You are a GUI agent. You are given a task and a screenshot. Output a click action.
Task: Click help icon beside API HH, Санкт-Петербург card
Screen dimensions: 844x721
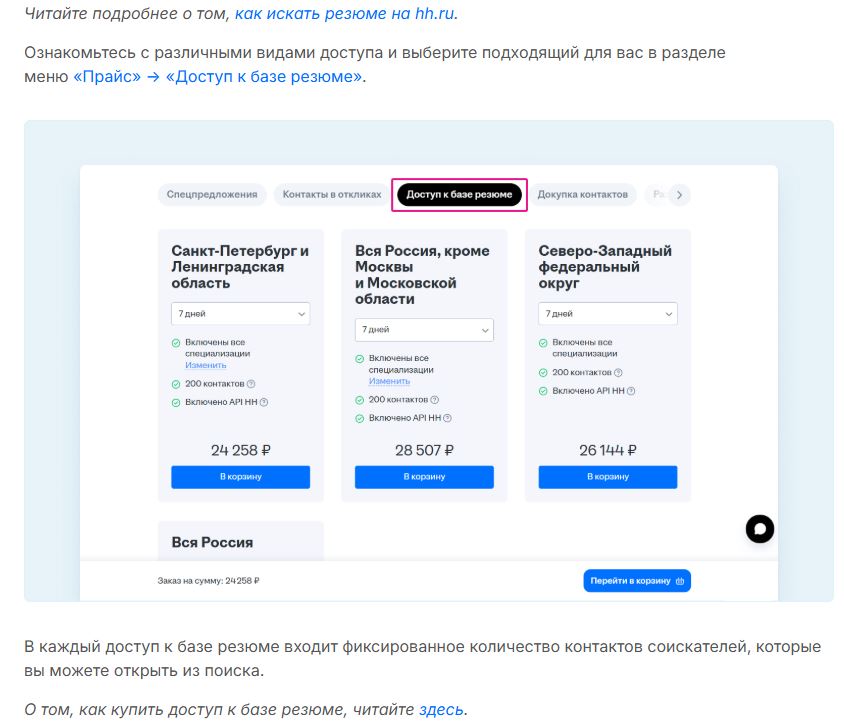point(264,402)
